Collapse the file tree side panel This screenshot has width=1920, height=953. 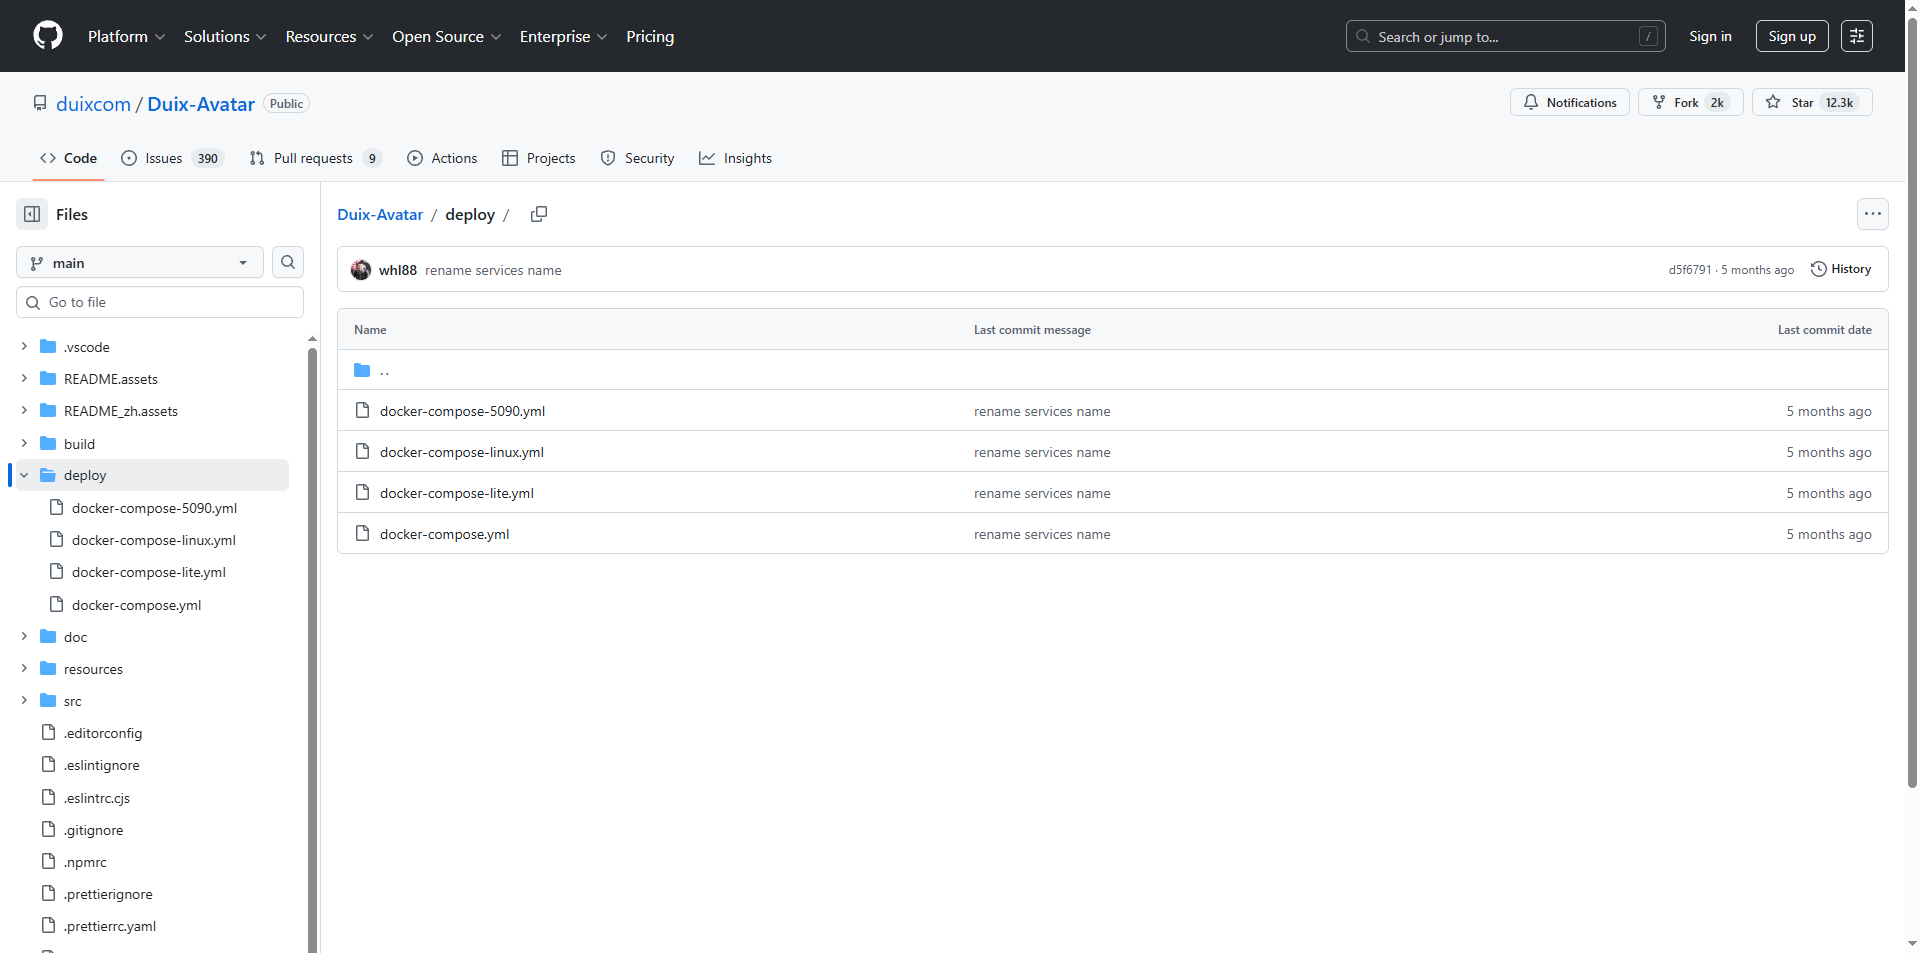[x=32, y=214]
